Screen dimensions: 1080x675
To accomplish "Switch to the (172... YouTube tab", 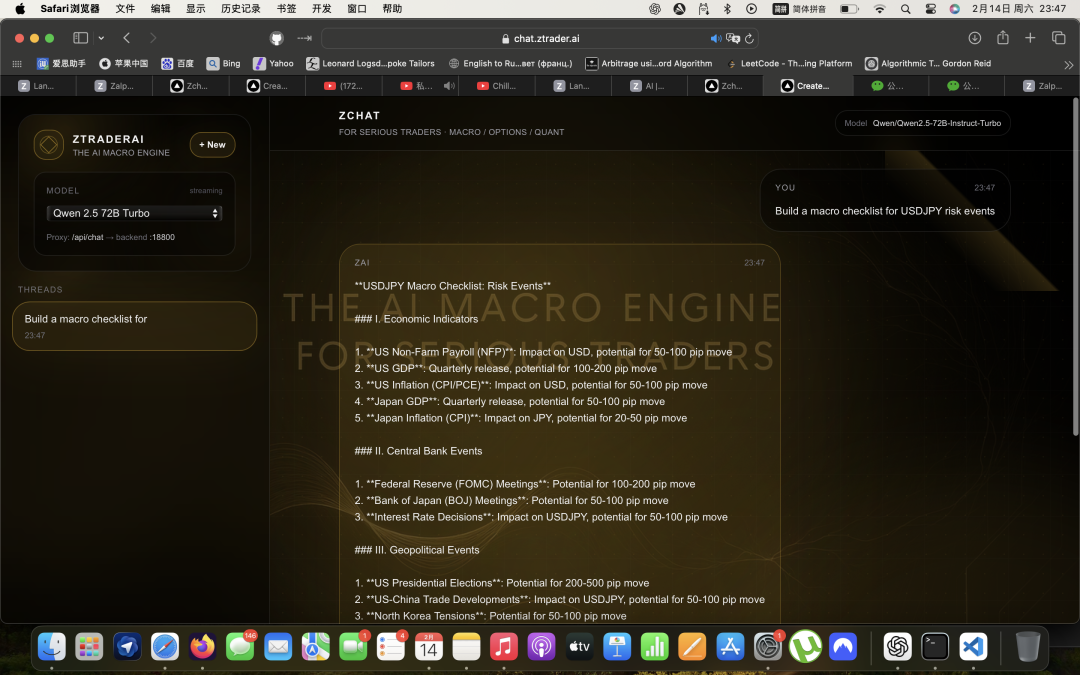I will click(x=344, y=86).
